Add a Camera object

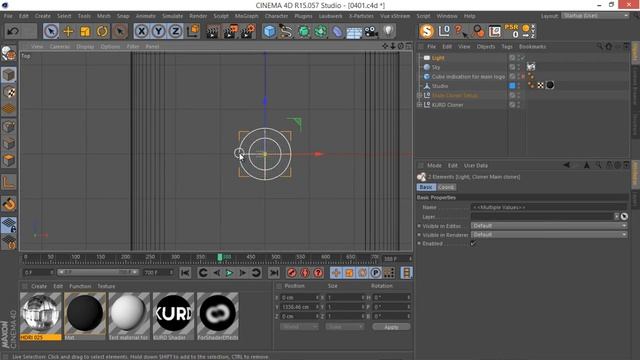point(371,31)
